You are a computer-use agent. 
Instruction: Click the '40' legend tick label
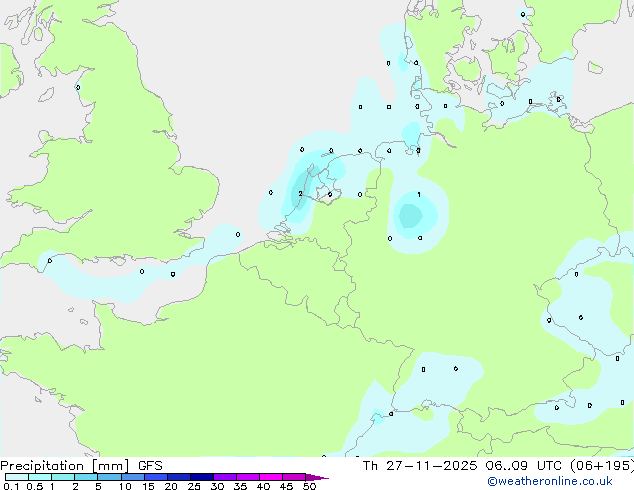click(x=263, y=486)
